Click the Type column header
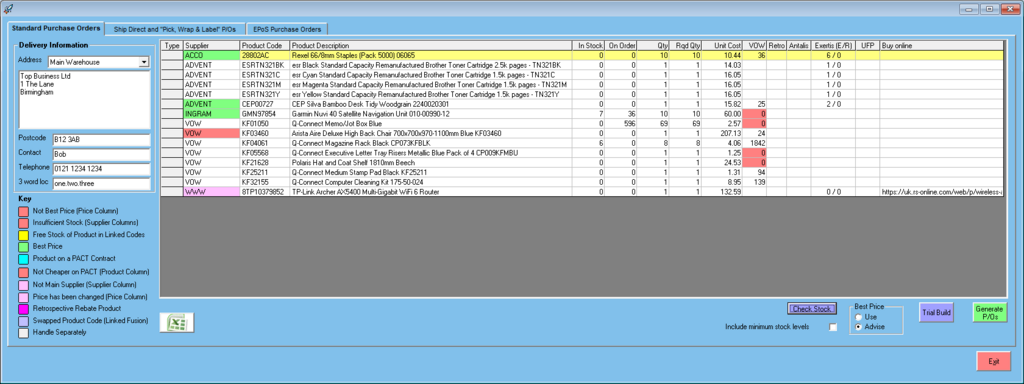The width and height of the screenshot is (1024, 384). (172, 46)
